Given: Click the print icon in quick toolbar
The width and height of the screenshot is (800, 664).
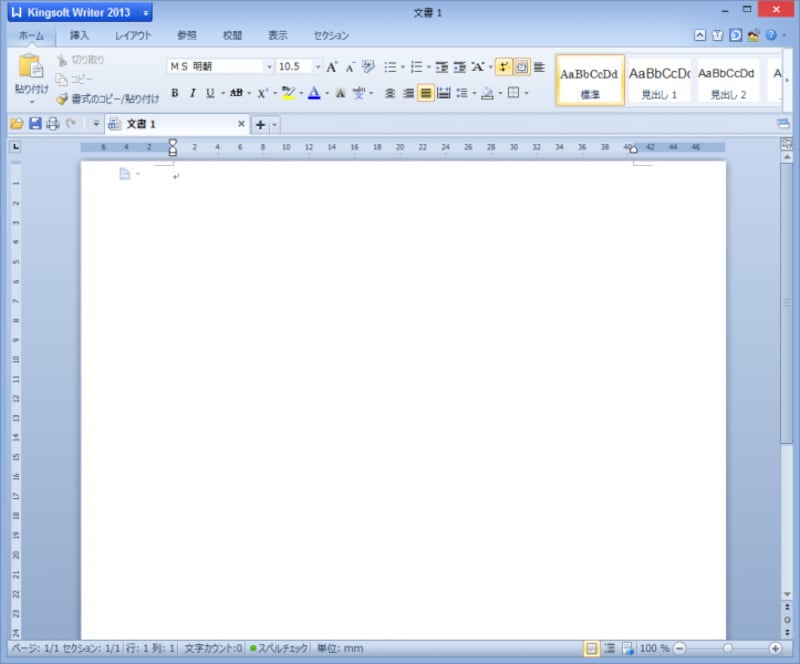Looking at the screenshot, I should [x=52, y=124].
